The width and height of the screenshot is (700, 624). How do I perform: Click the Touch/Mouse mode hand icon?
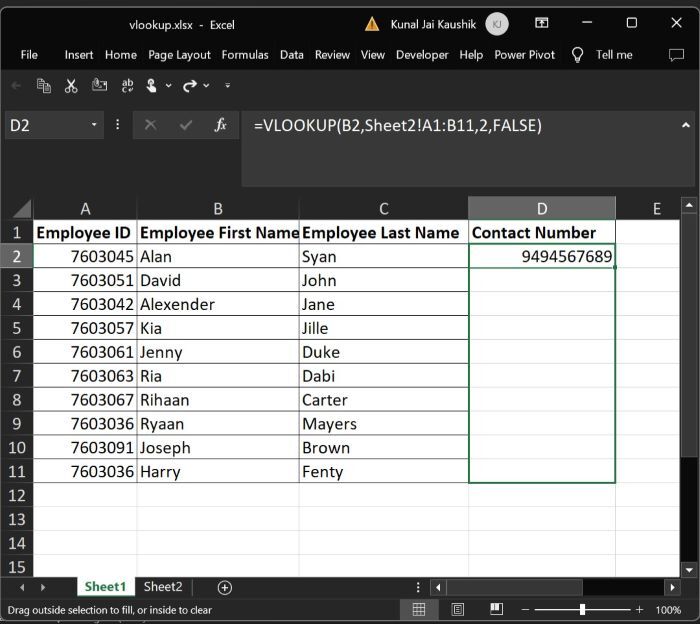pyautogui.click(x=151, y=85)
